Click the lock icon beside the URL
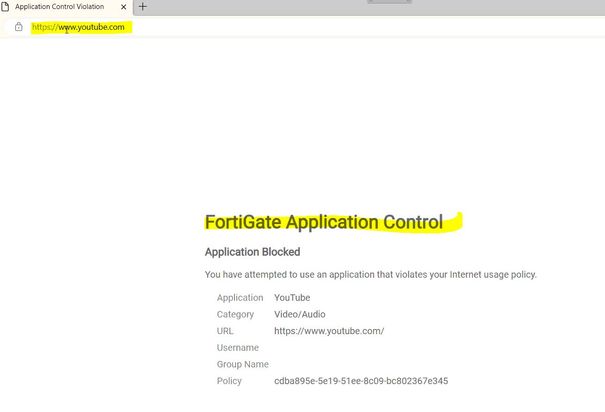This screenshot has height=412, width=605. tap(19, 27)
